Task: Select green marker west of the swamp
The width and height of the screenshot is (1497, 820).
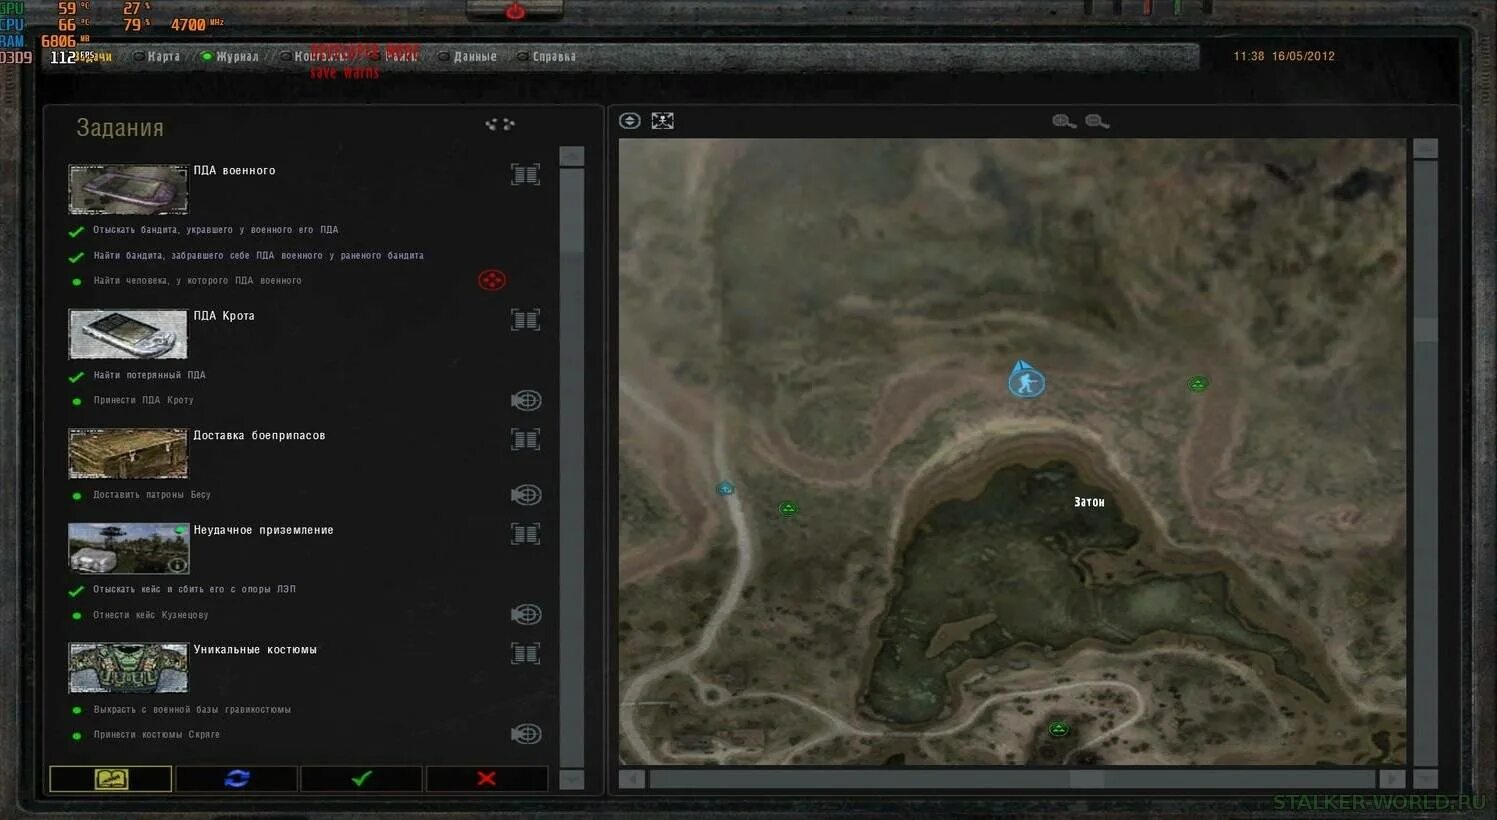Action: (788, 509)
